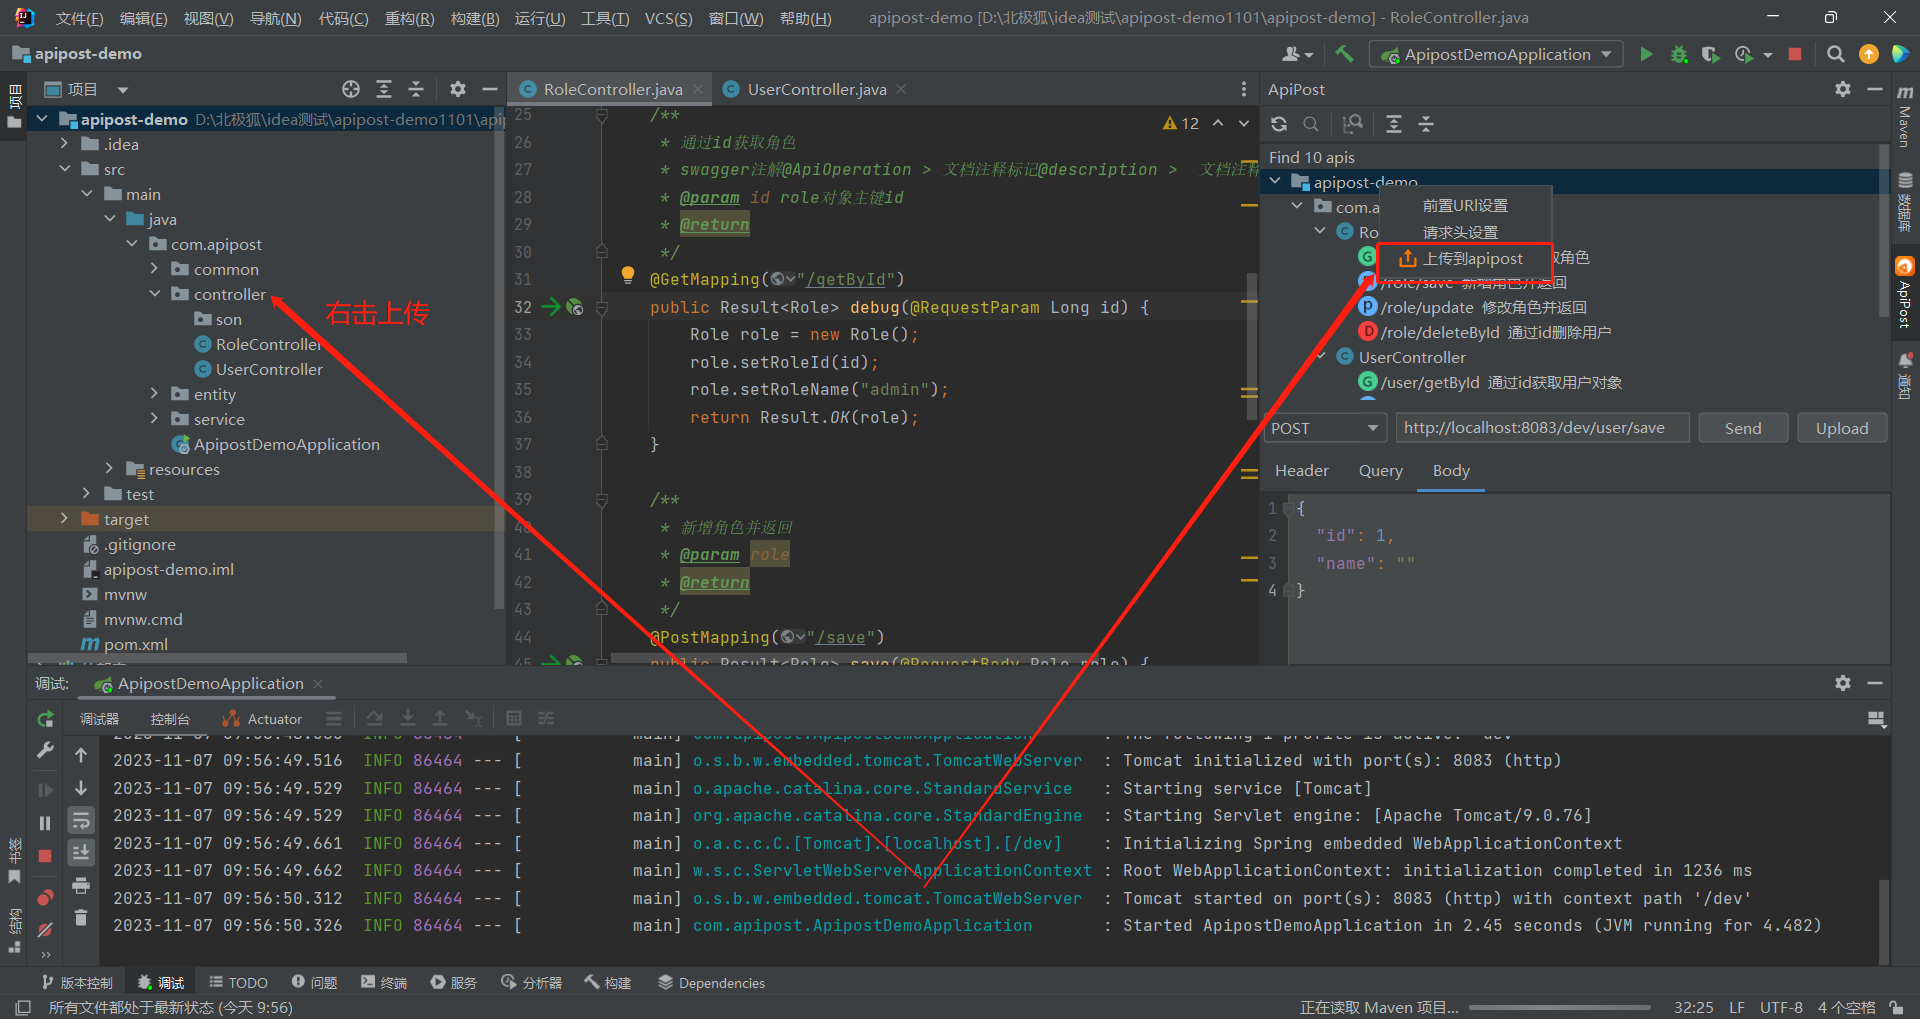View breakpoints icon in debug panel
The width and height of the screenshot is (1920, 1019).
pos(45,897)
